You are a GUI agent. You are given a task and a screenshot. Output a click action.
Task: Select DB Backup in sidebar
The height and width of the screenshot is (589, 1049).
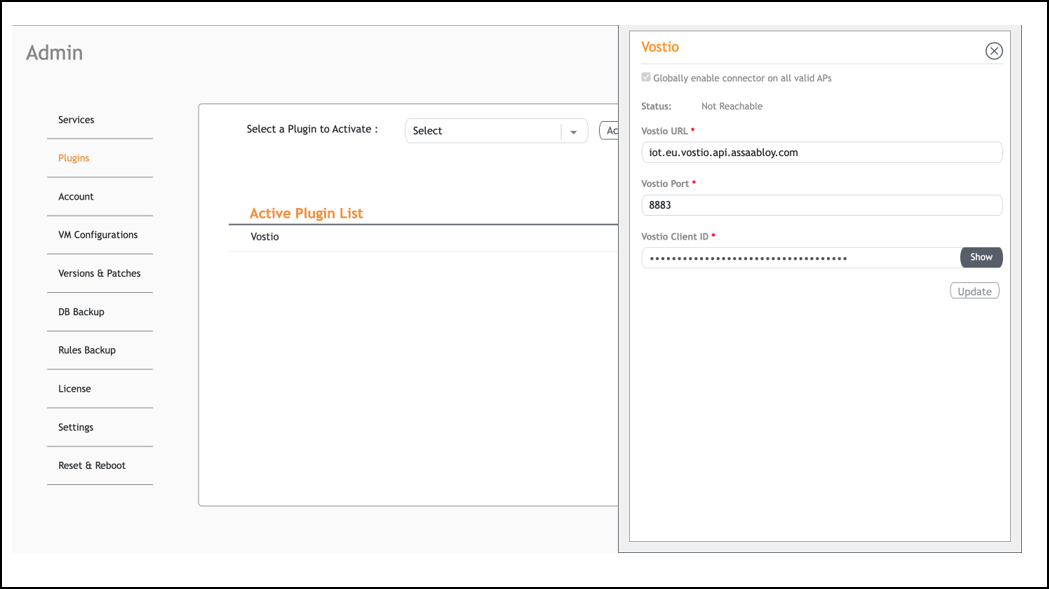tap(81, 312)
